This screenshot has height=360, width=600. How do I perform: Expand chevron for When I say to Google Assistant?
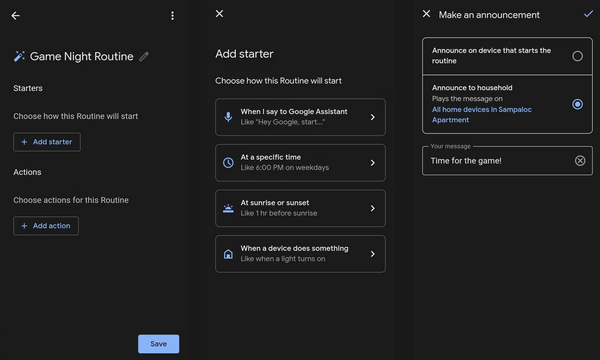373,117
